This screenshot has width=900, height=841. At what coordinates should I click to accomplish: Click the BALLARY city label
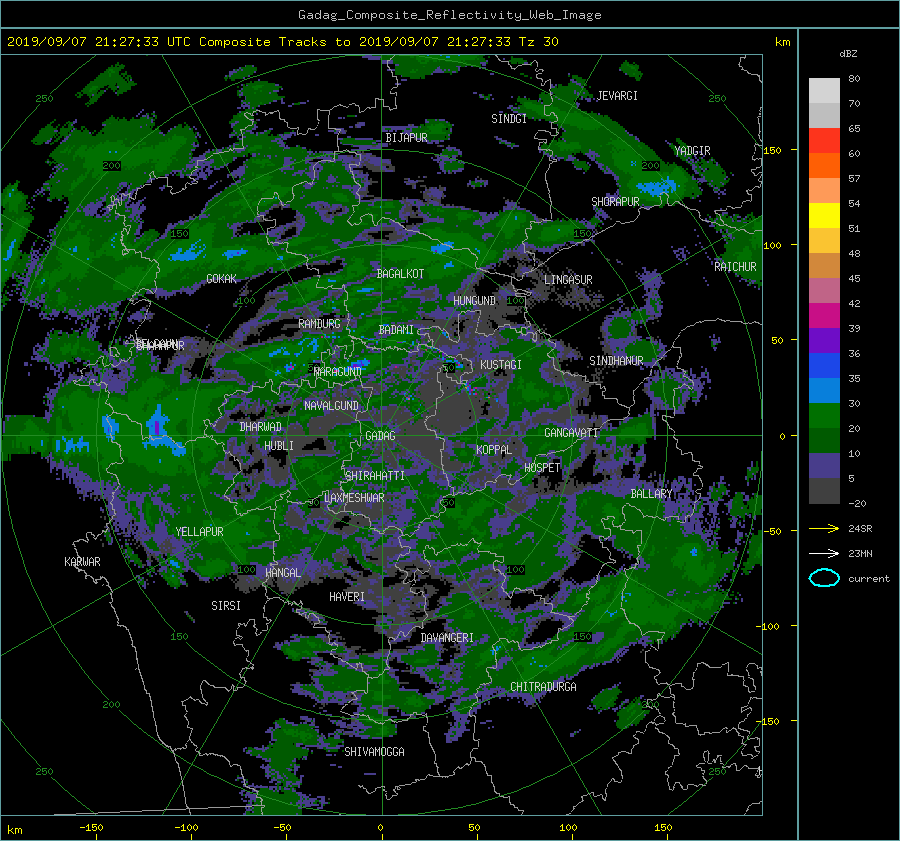[651, 494]
